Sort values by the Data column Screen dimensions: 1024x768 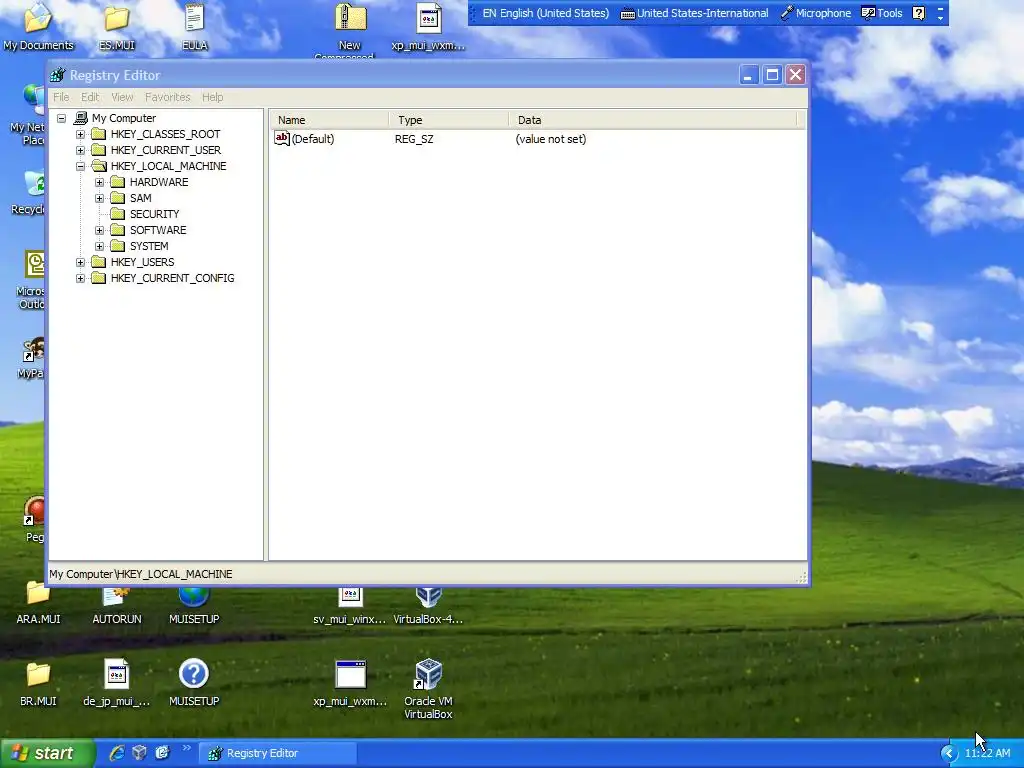(652, 120)
